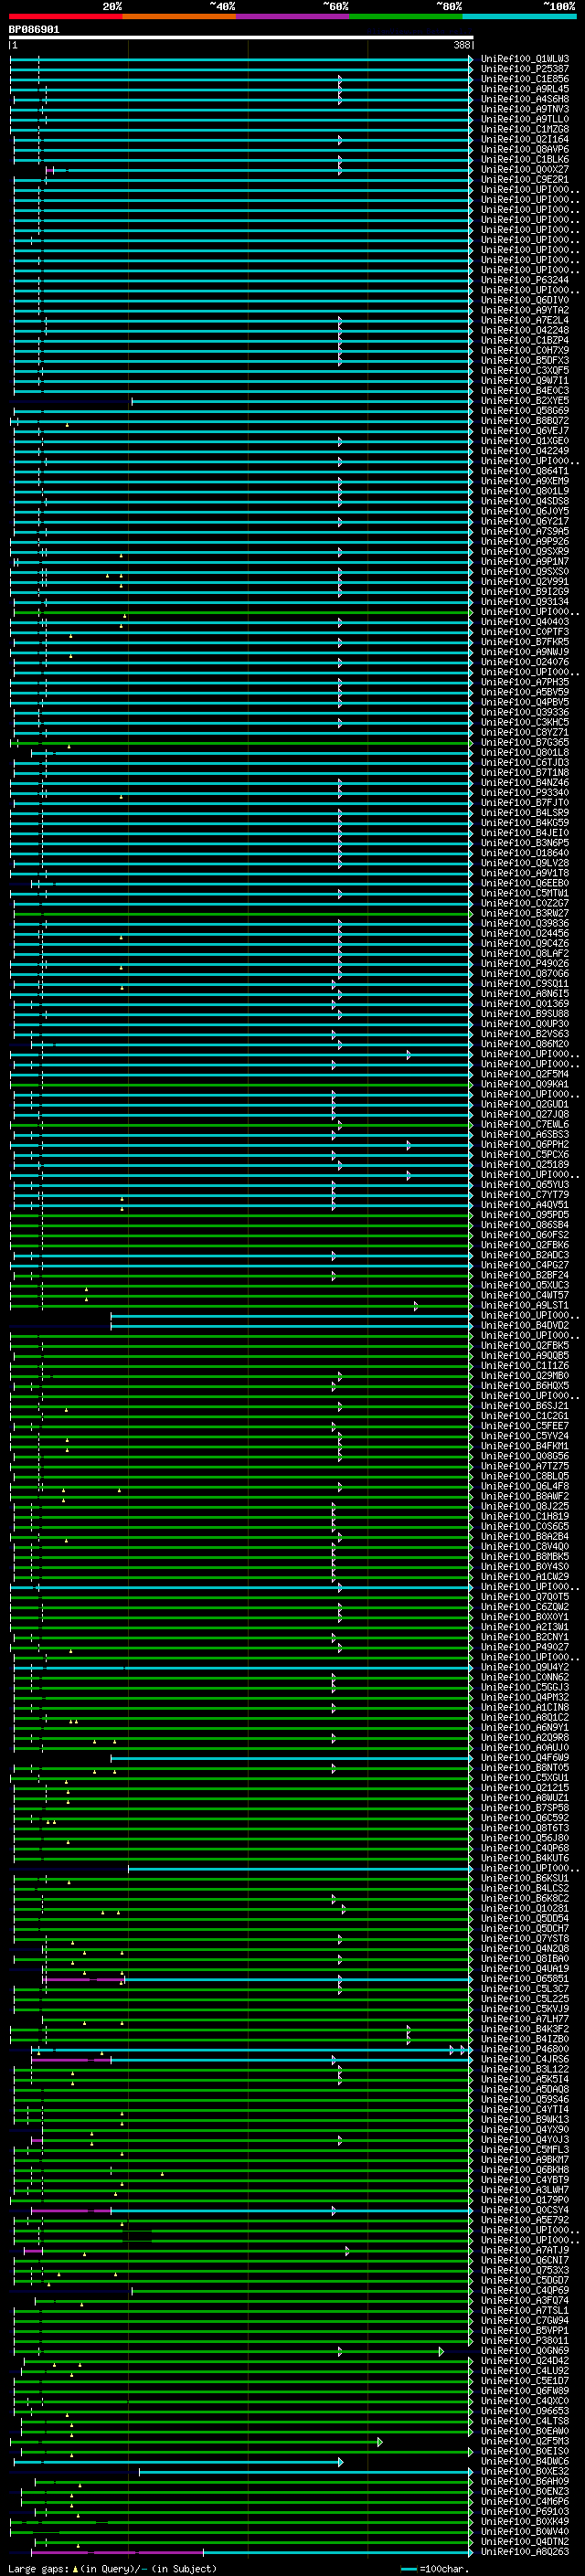Open hit UniRef100_A9TNV3
This screenshot has width=585, height=2576.
tap(525, 109)
